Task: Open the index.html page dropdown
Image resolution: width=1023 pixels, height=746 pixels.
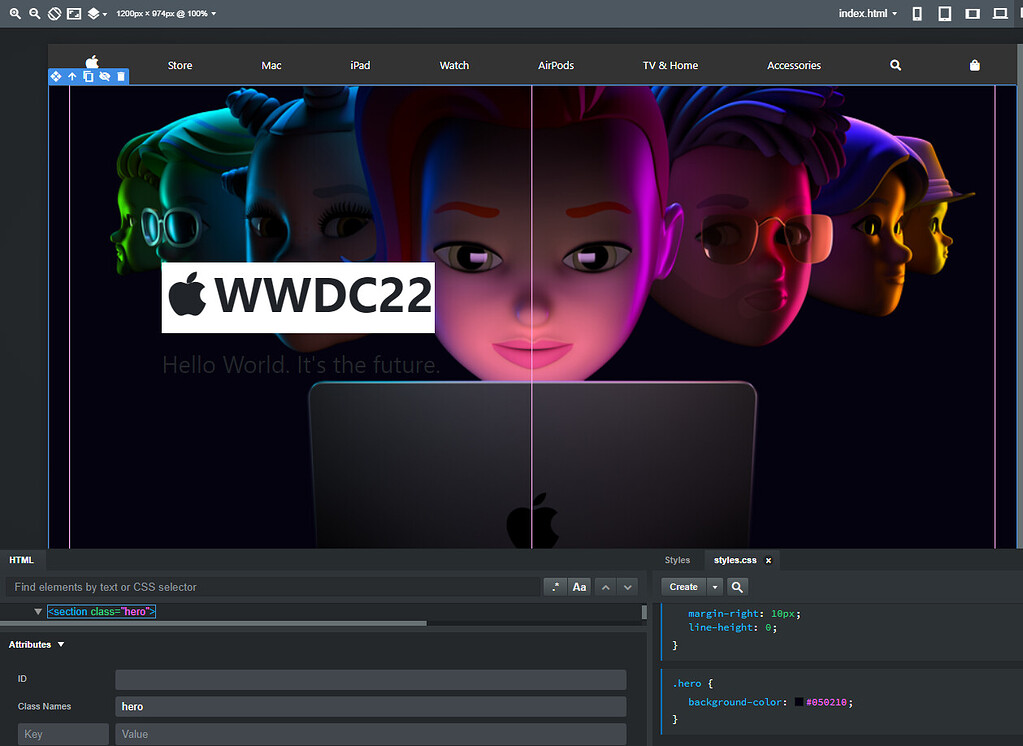Action: coord(867,14)
